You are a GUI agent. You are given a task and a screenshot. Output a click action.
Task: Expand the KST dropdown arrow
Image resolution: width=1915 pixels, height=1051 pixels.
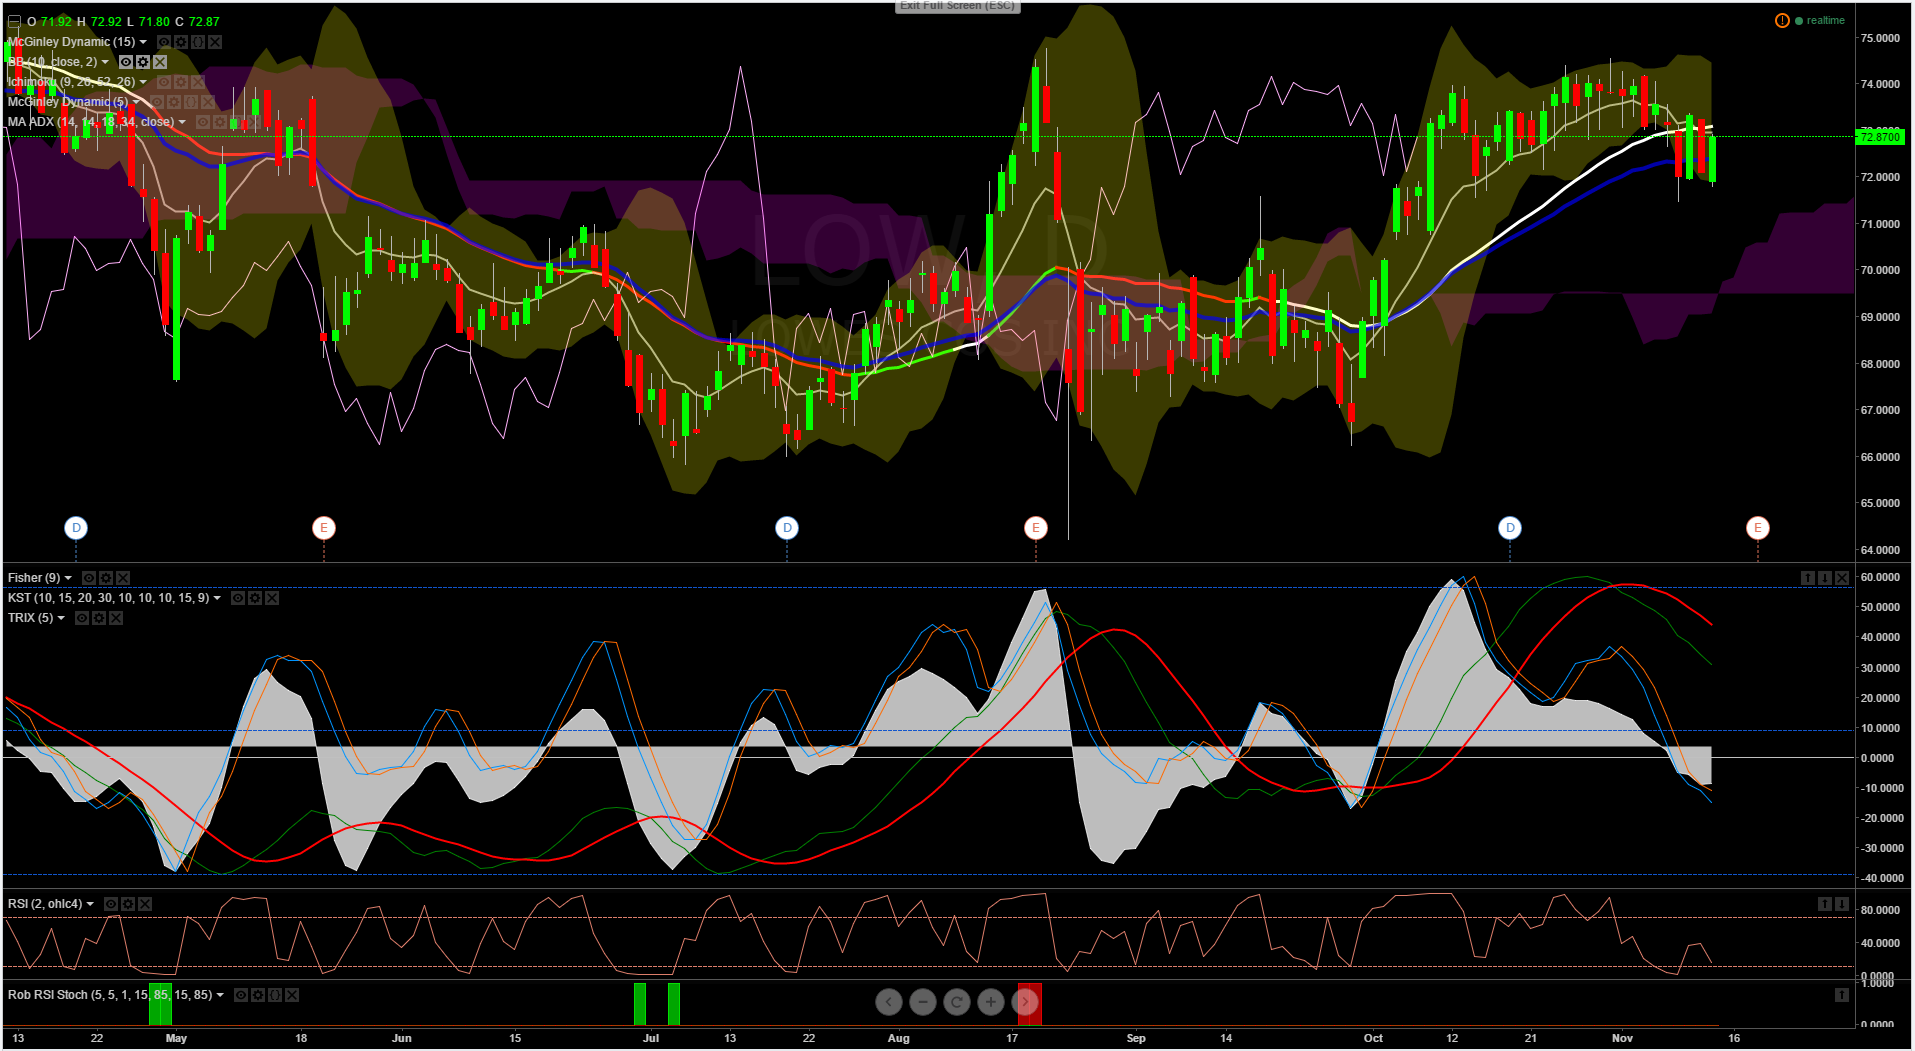pos(217,598)
